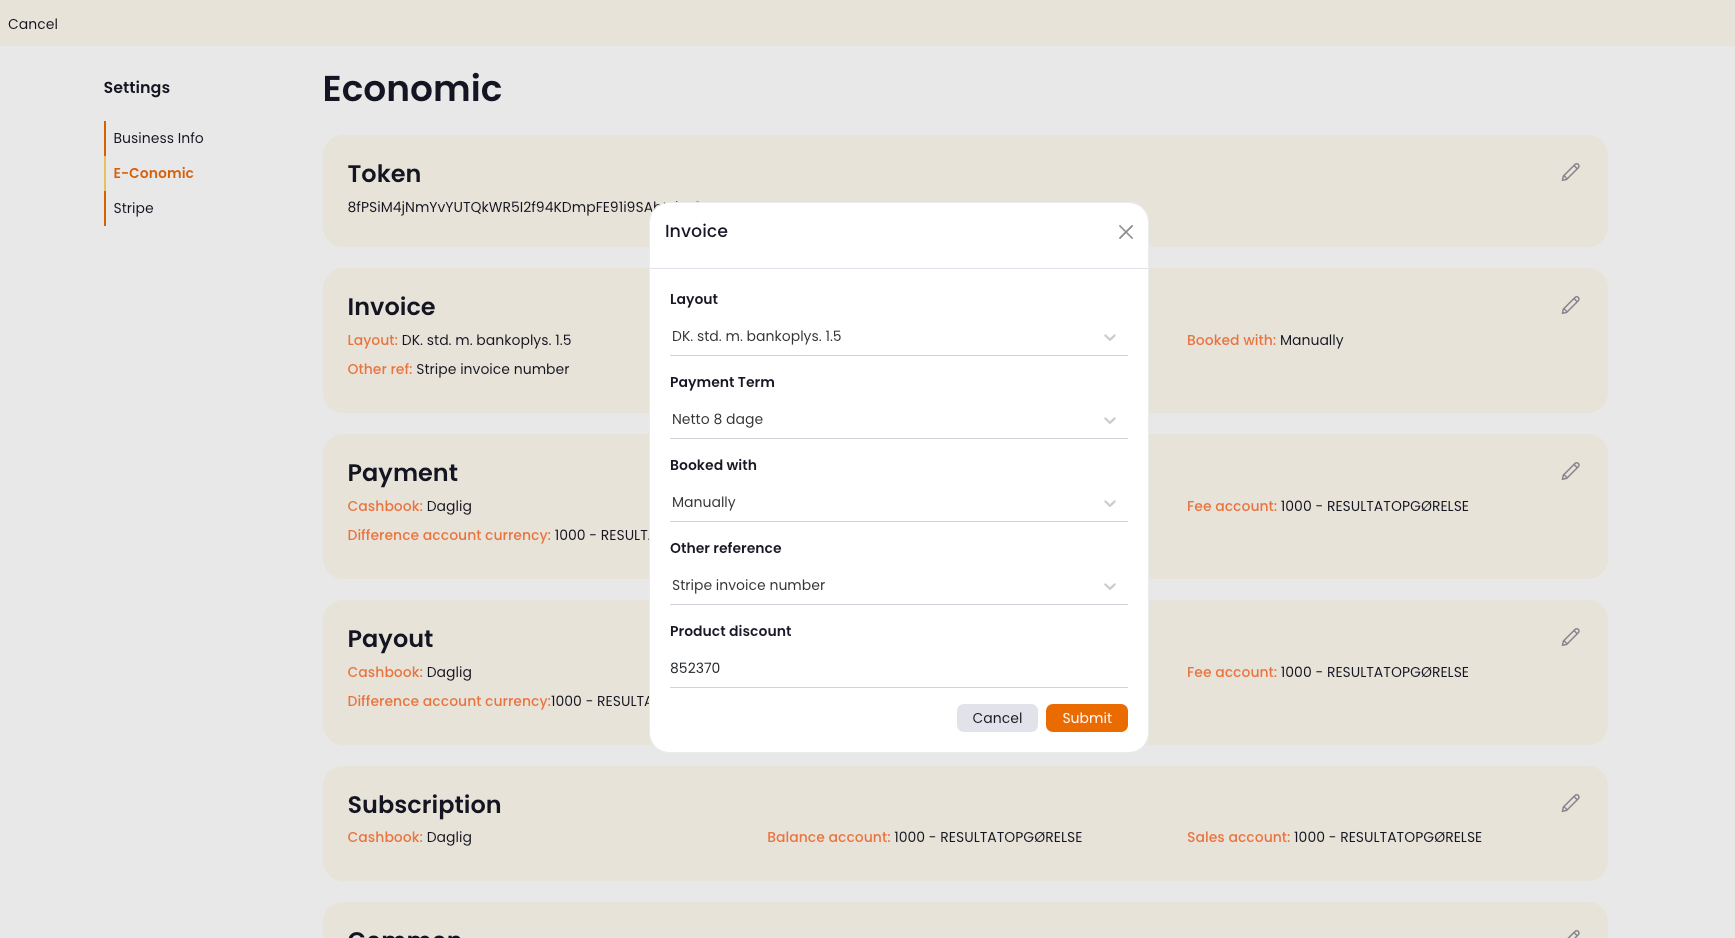Open Stripe settings page

tap(133, 208)
